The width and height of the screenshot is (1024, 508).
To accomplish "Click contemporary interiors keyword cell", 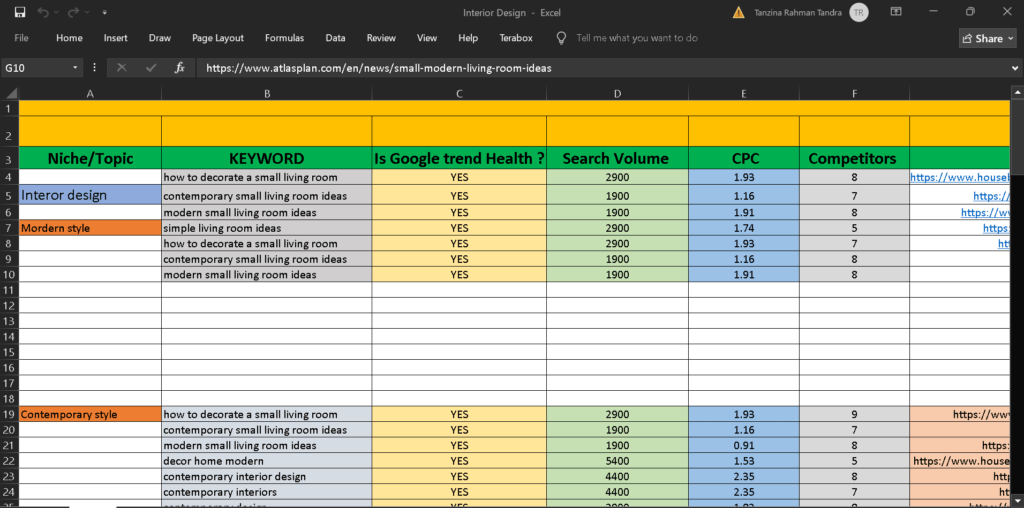I will tap(266, 492).
